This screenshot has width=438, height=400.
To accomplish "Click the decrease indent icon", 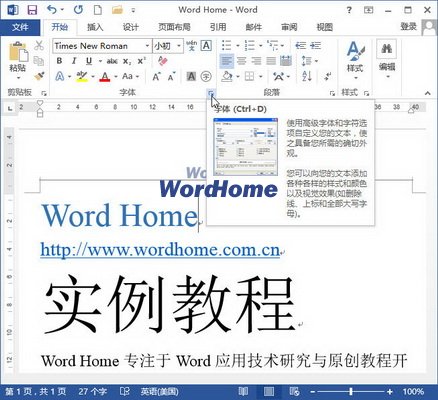I will [301, 45].
